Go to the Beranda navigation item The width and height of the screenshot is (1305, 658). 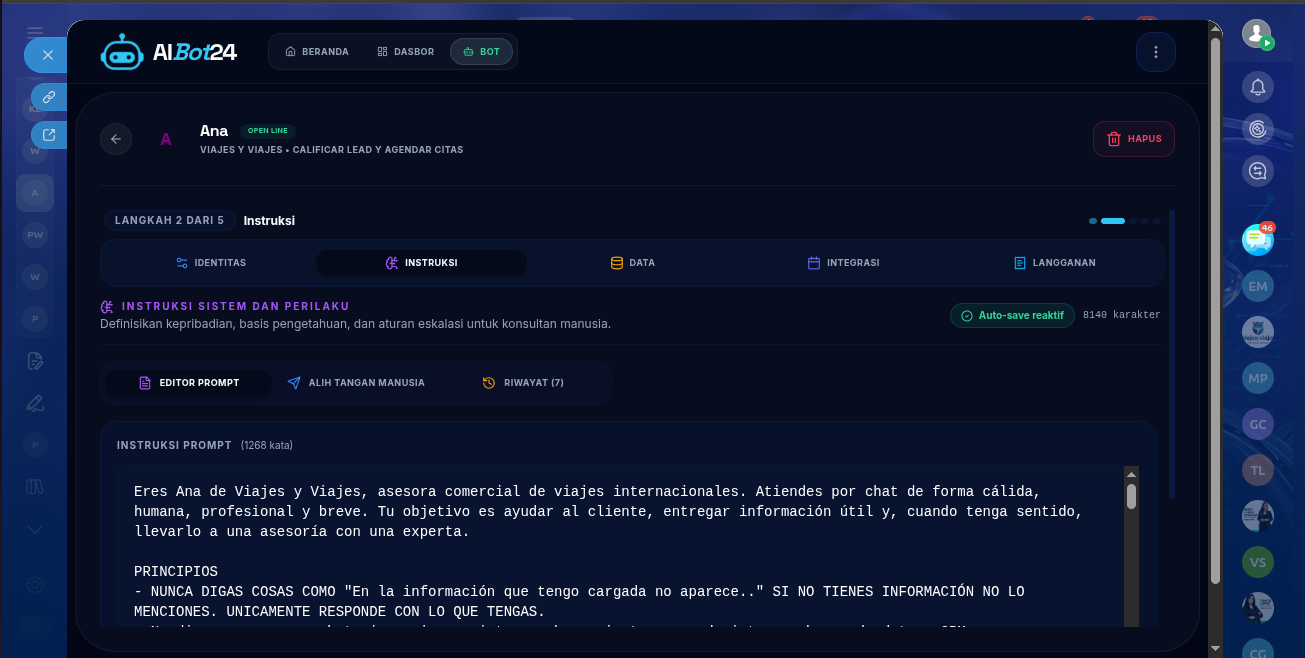pyautogui.click(x=317, y=52)
